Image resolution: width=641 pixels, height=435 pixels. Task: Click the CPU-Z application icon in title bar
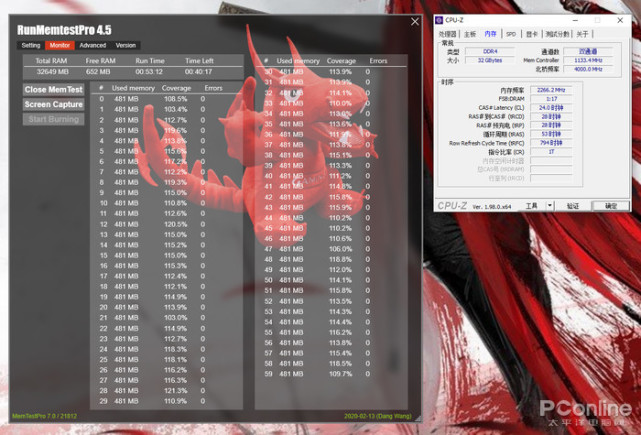[x=439, y=20]
